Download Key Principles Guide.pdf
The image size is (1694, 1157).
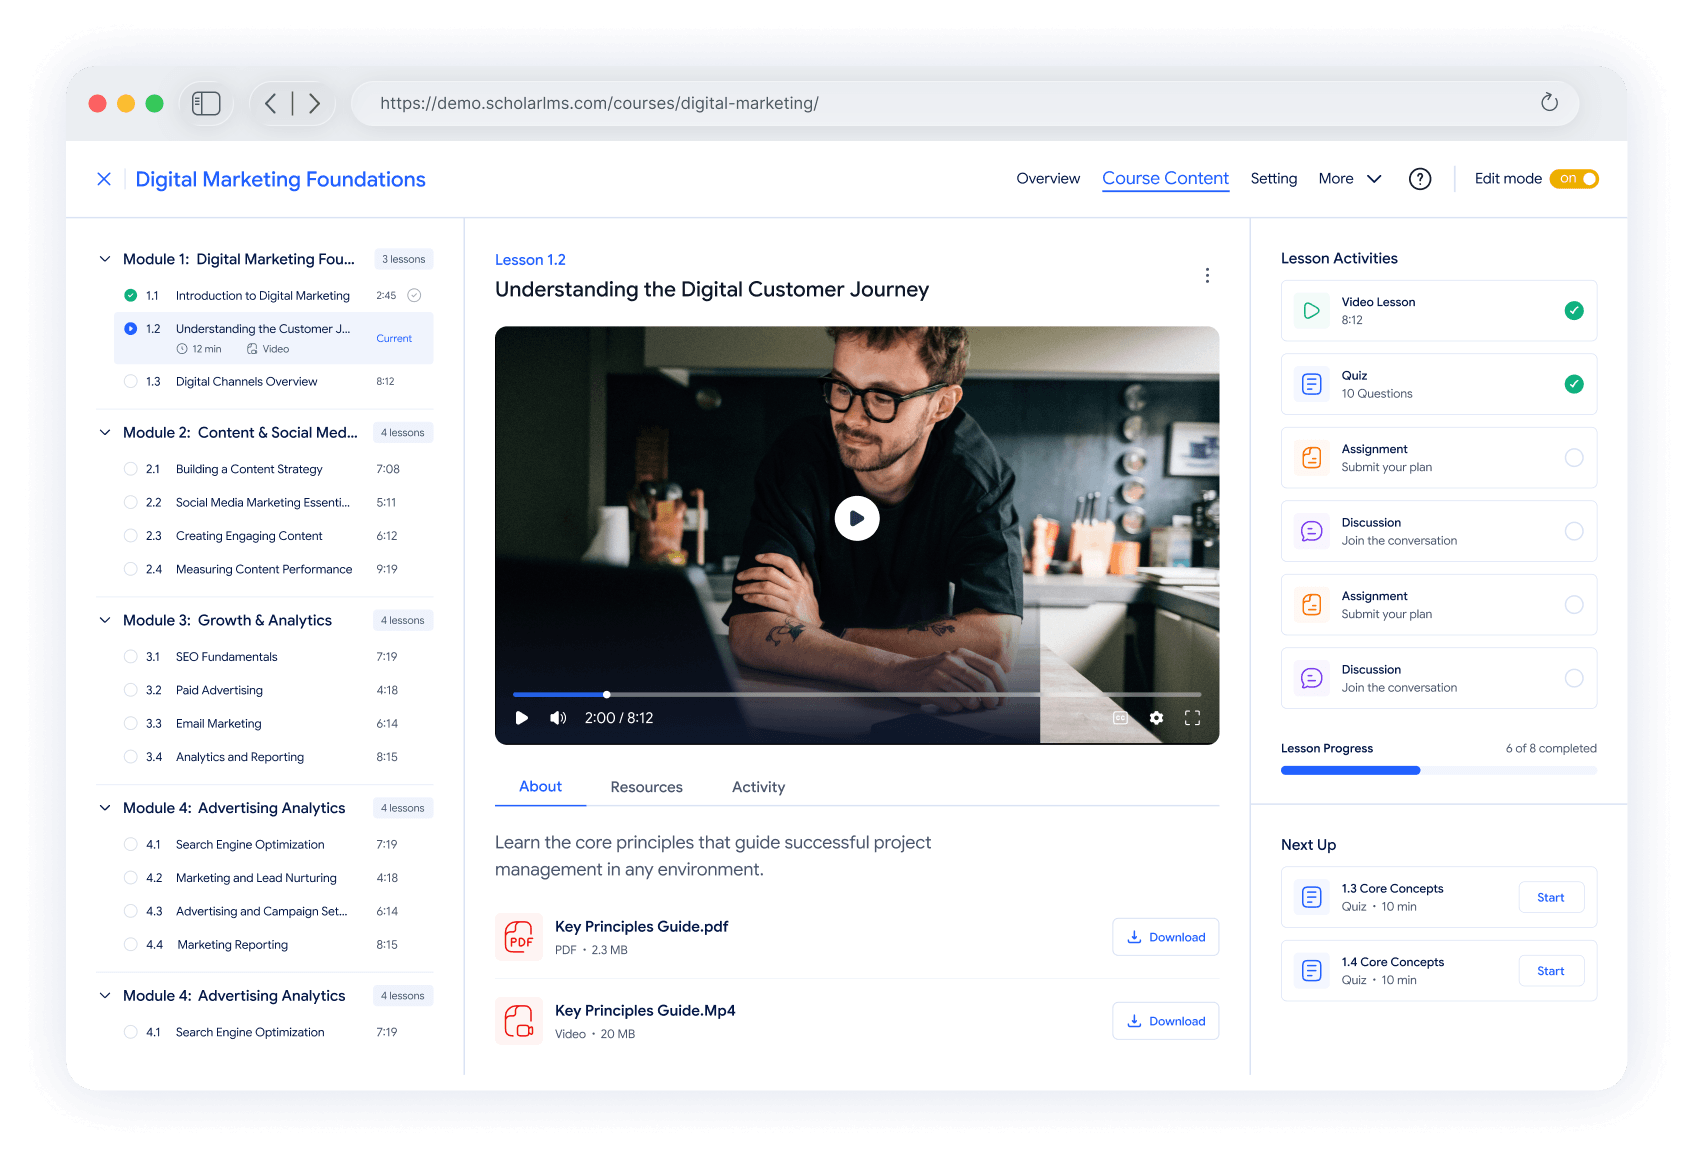[x=1166, y=937]
